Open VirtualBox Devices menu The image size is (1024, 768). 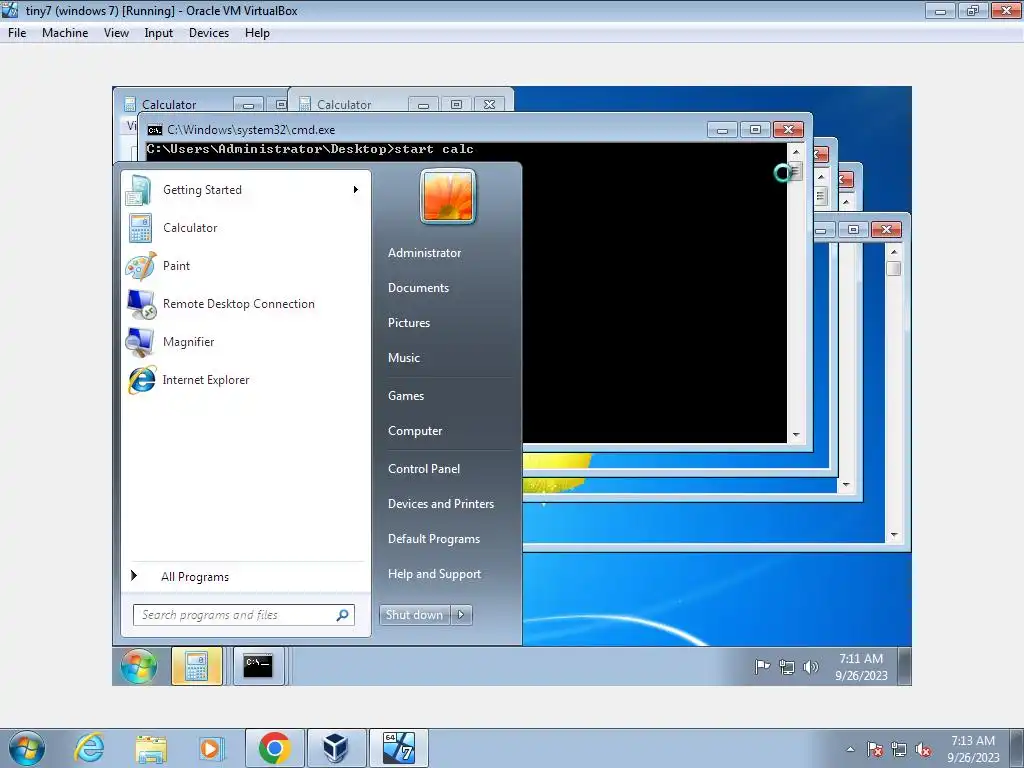pos(209,33)
